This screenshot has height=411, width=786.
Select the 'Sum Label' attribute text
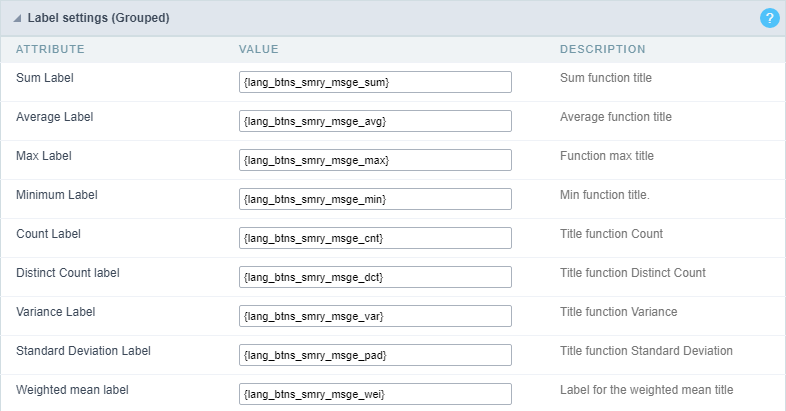[45, 78]
